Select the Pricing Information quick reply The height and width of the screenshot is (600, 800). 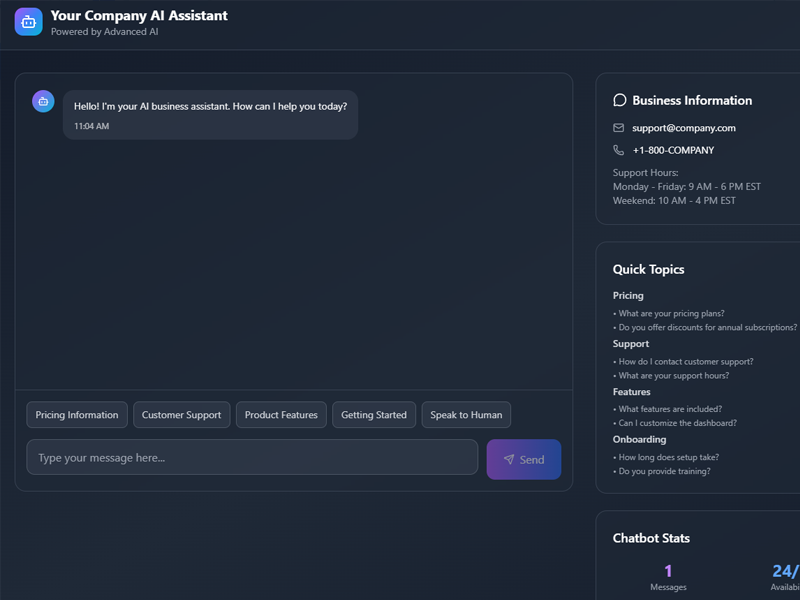coord(77,415)
